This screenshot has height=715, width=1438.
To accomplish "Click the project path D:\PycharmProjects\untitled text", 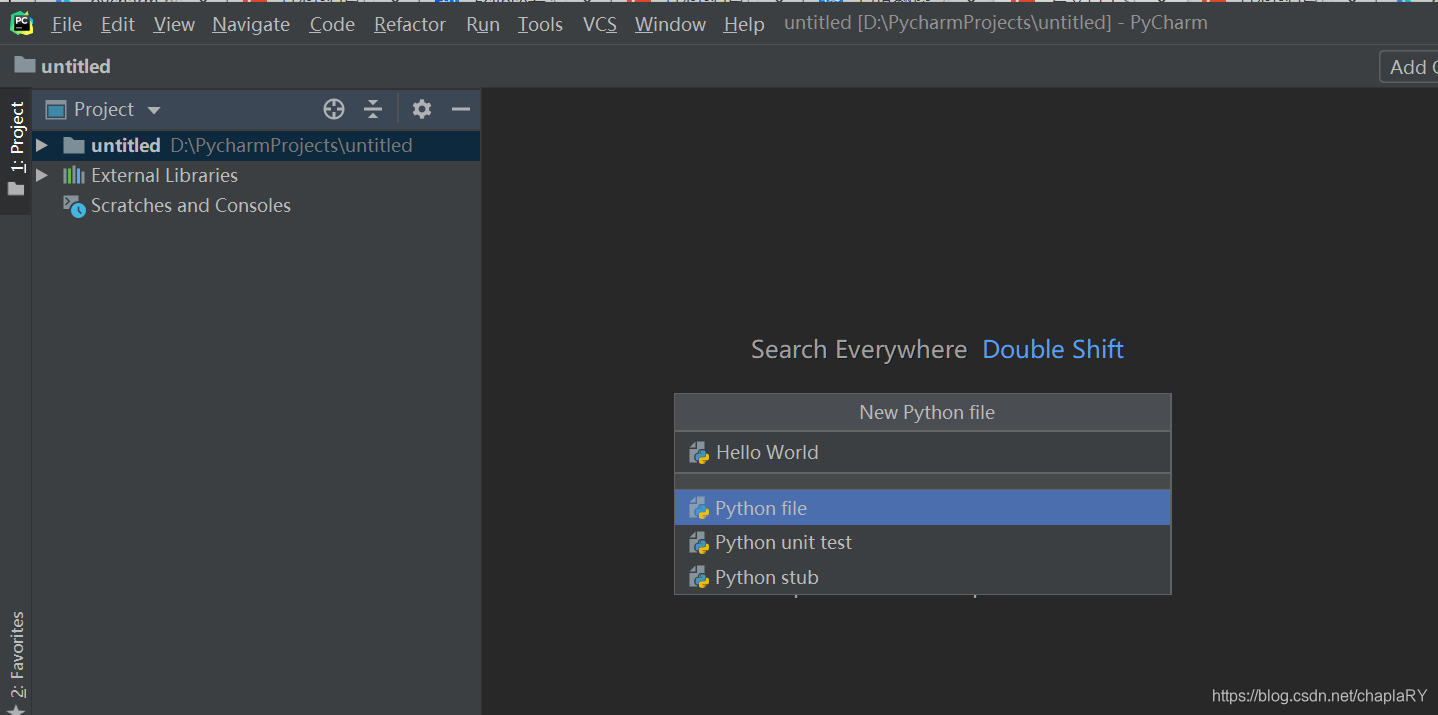I will [x=291, y=145].
